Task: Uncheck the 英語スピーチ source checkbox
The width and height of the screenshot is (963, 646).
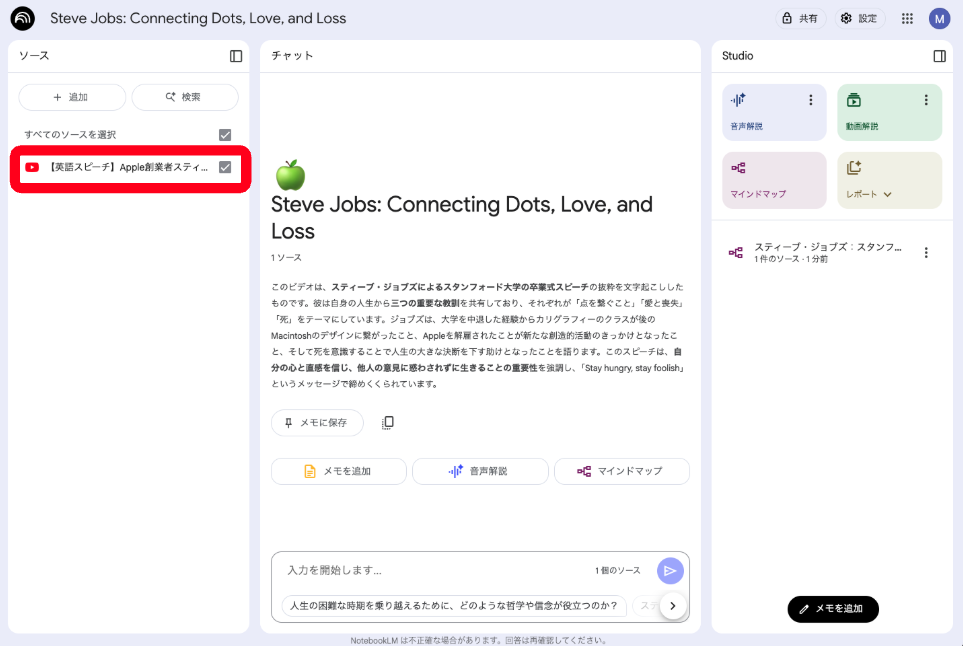Action: [x=225, y=167]
